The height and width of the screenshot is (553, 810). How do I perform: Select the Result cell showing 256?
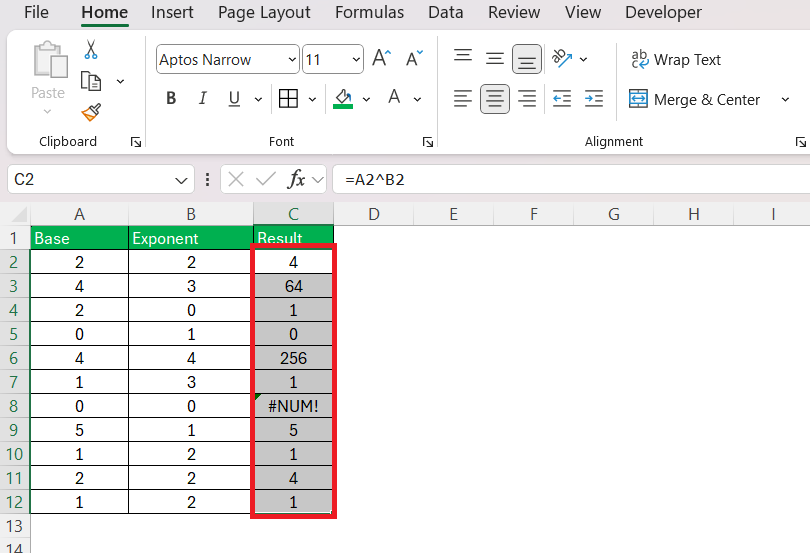[x=293, y=358]
